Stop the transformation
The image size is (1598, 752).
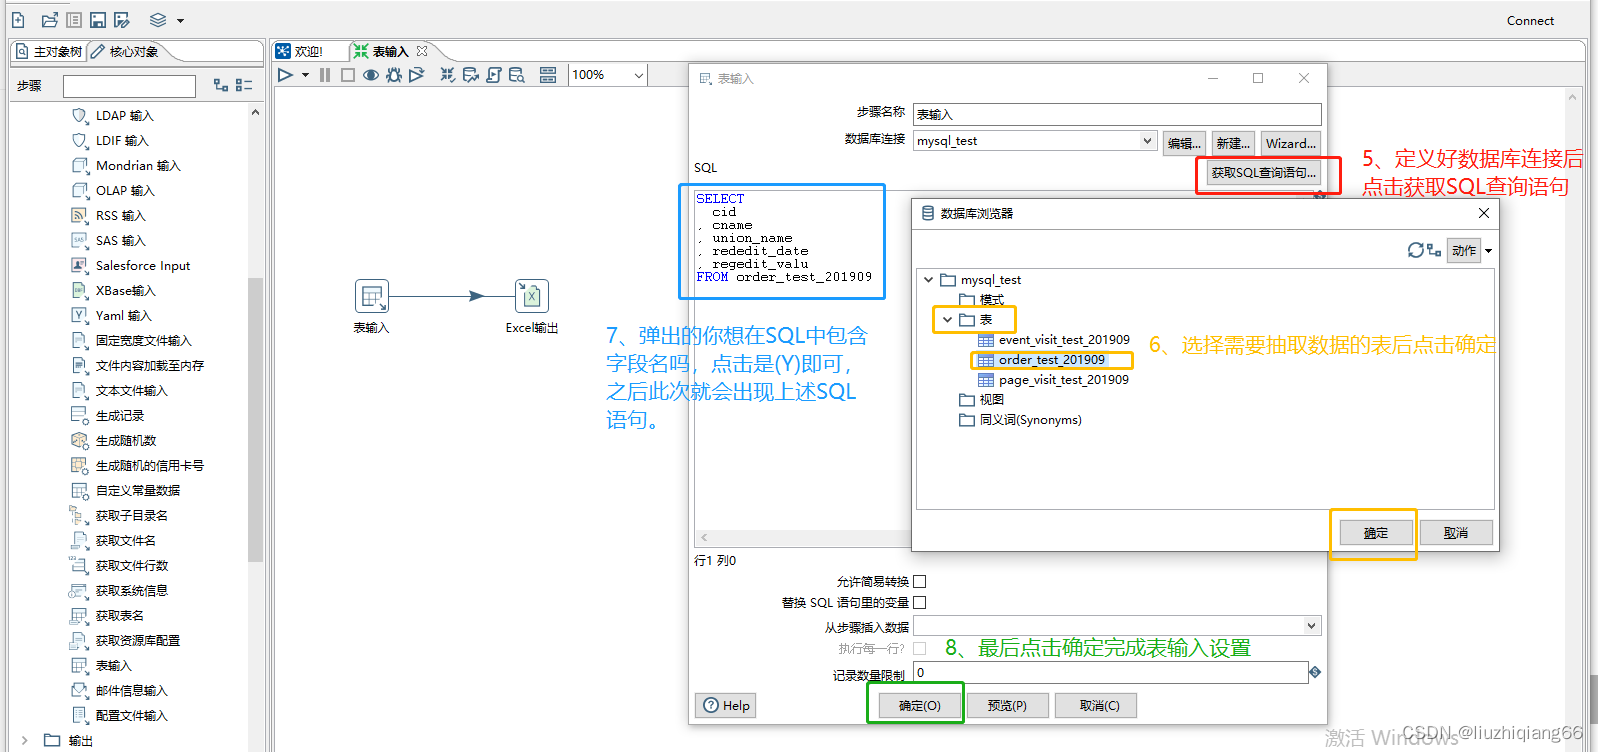[x=348, y=75]
